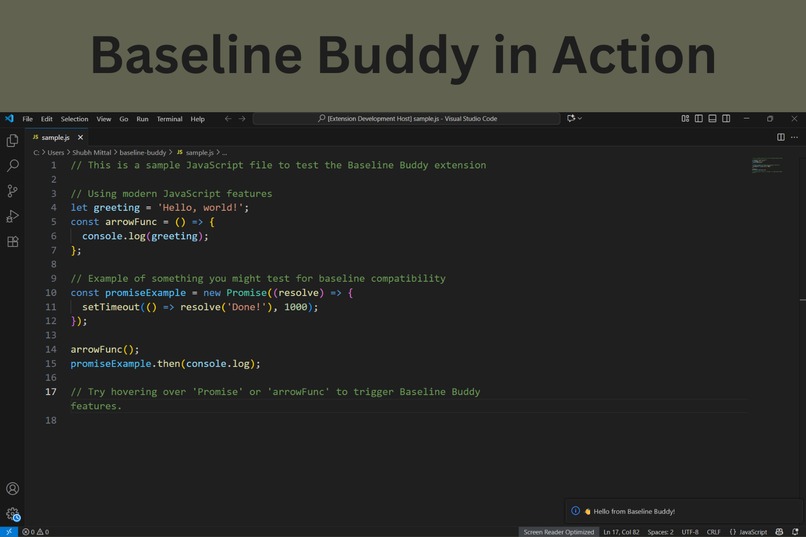
Task: Open the Source Control view
Action: [x=12, y=191]
